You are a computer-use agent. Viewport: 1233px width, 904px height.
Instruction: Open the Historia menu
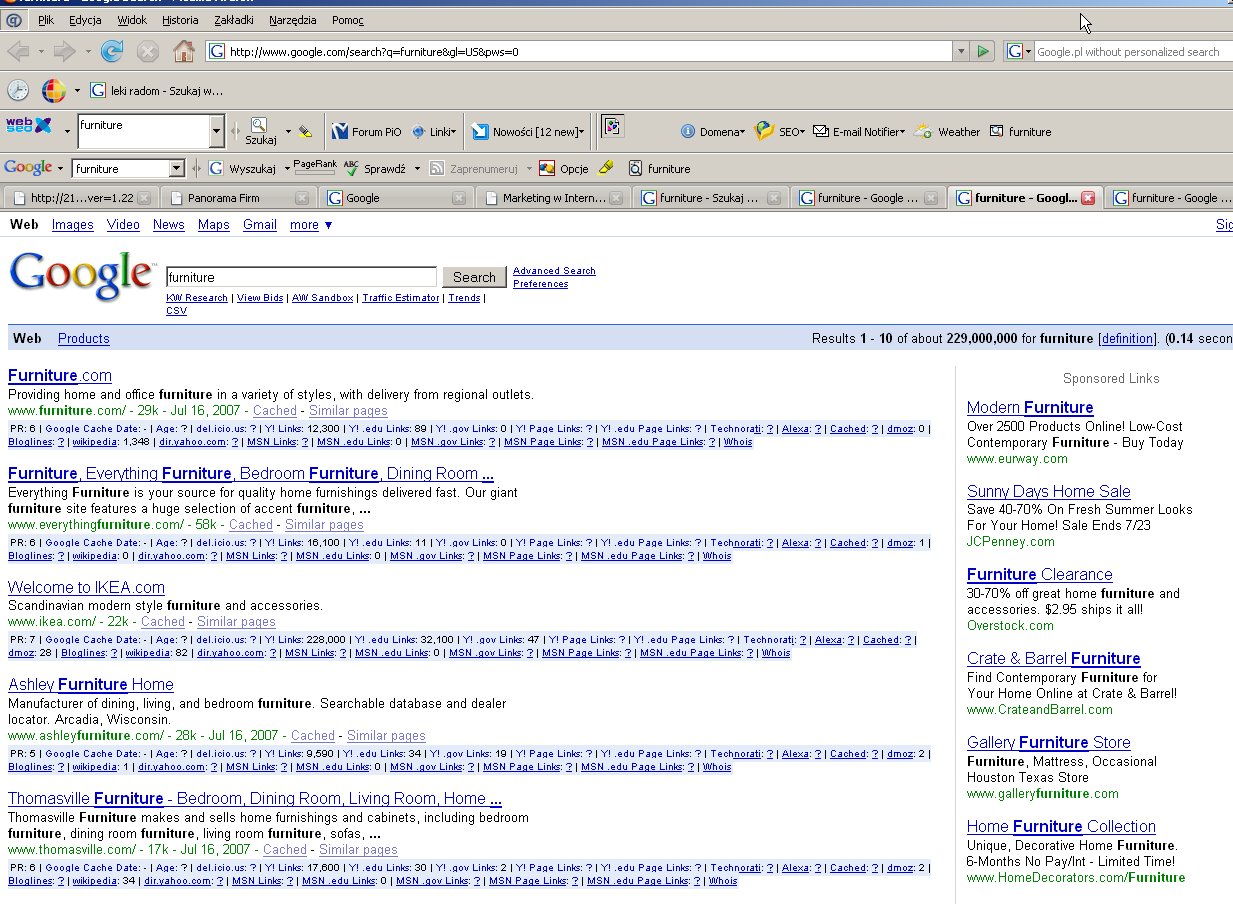[180, 20]
